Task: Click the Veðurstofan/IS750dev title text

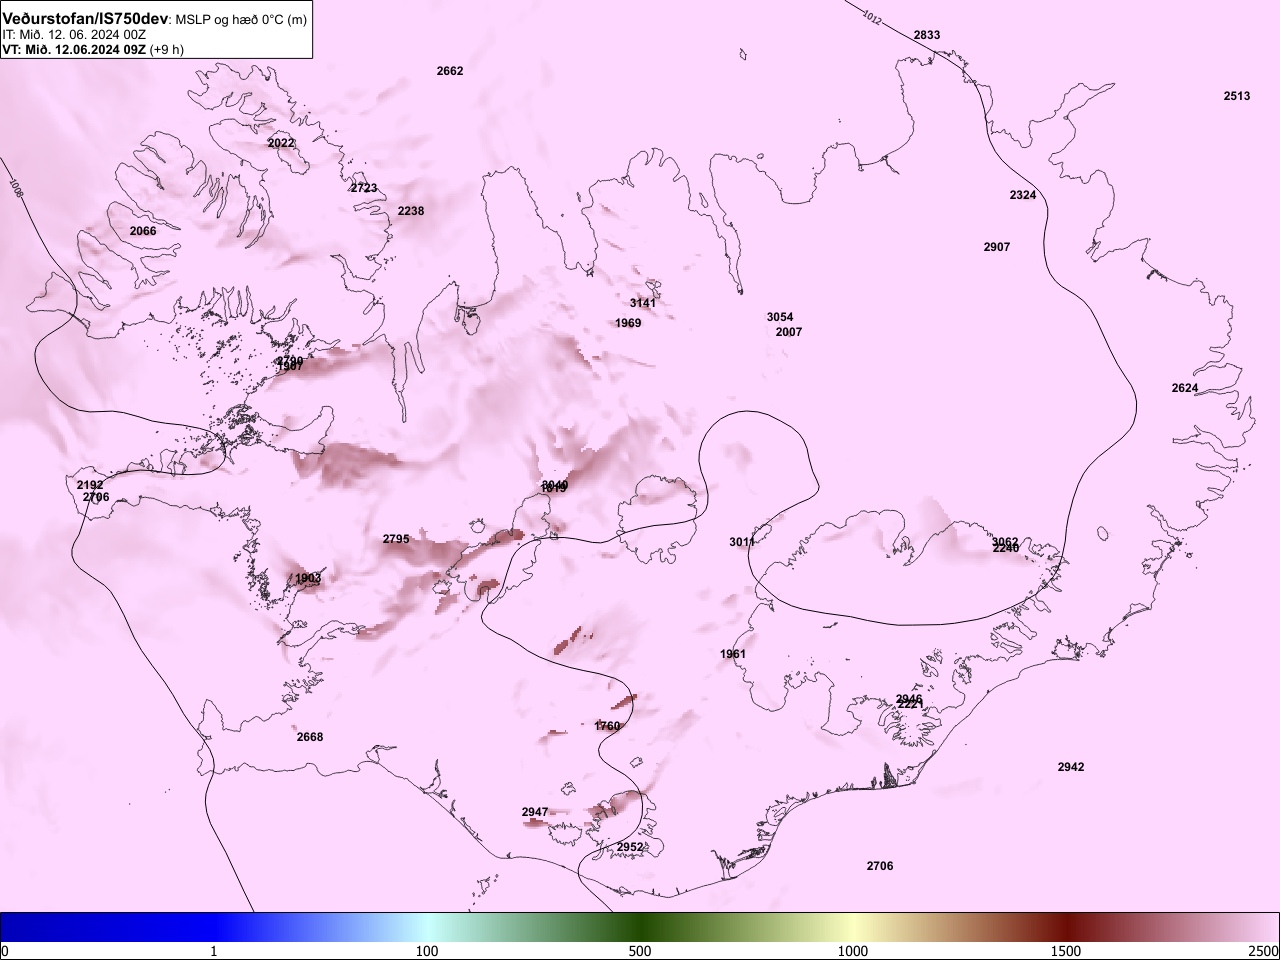Action: (85, 19)
